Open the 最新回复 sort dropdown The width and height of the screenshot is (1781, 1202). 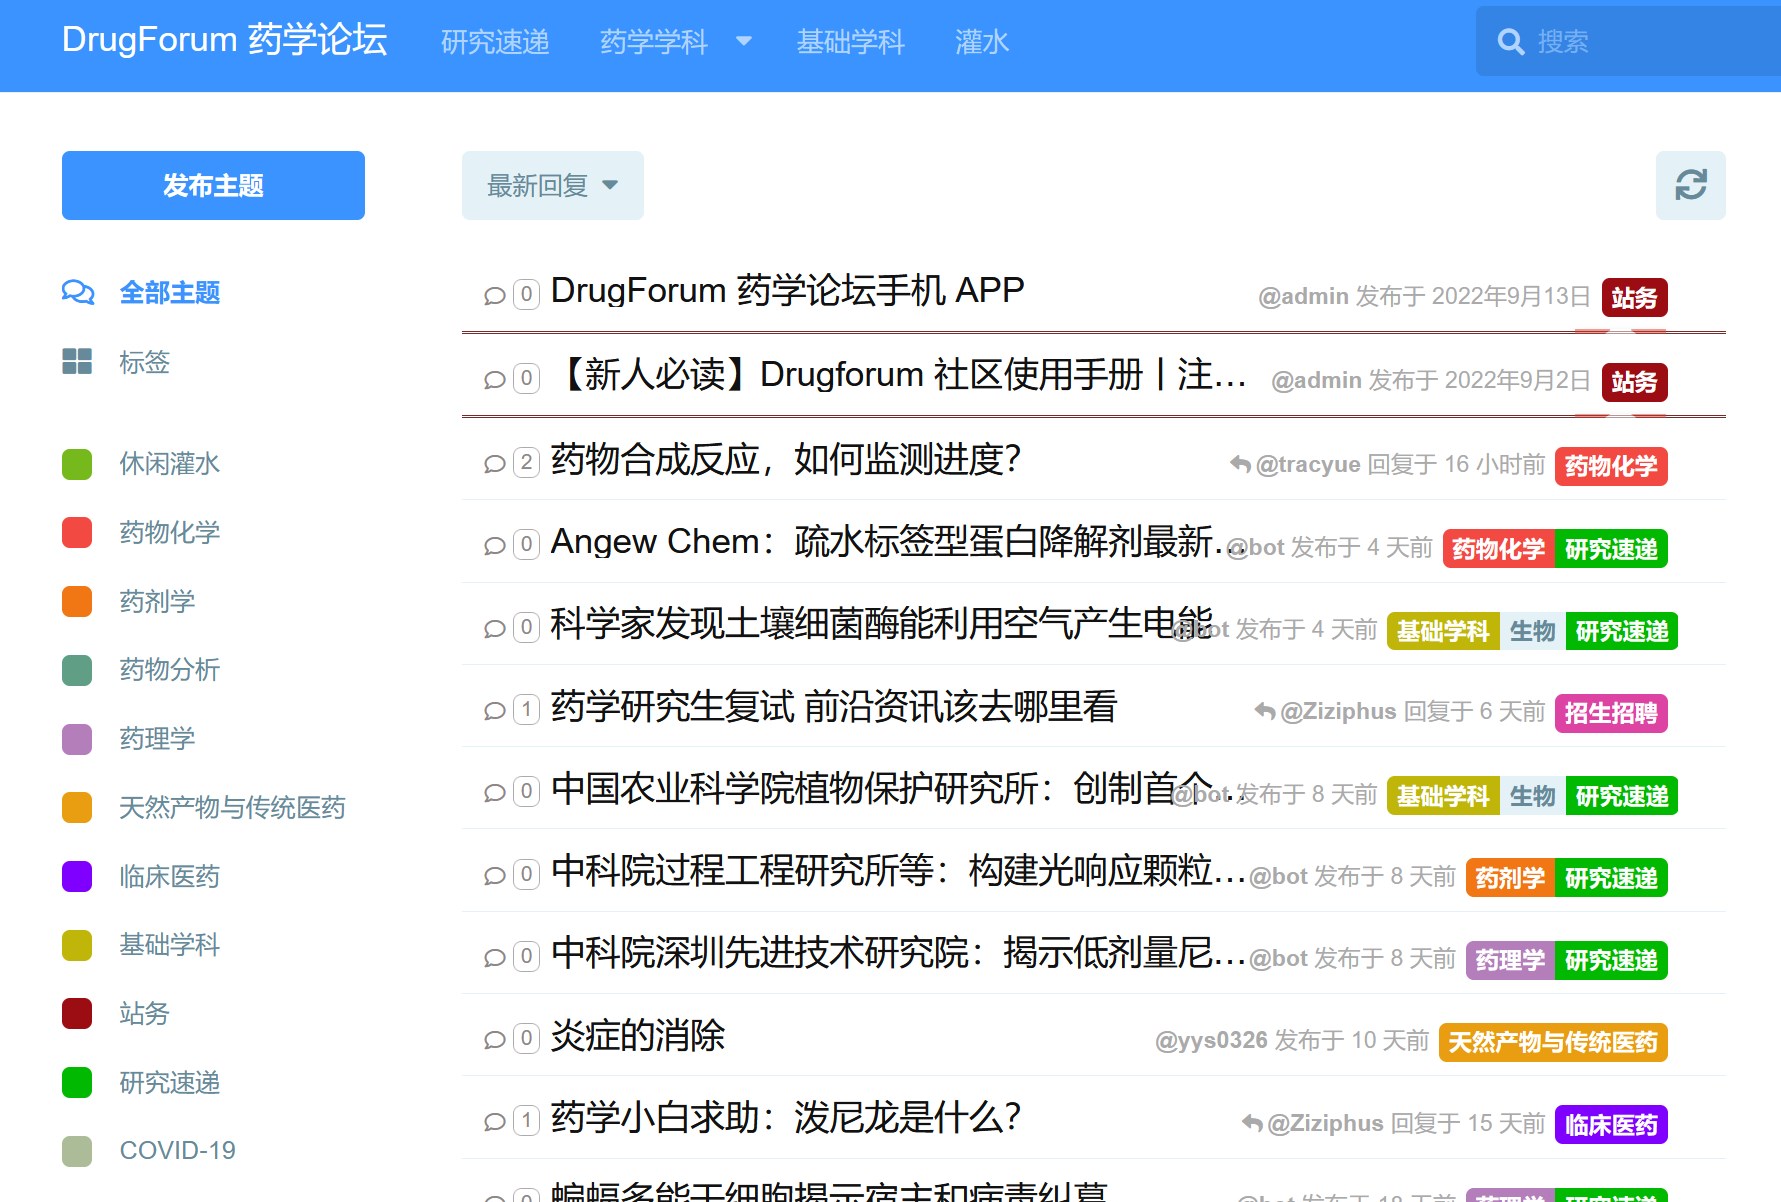coord(552,185)
